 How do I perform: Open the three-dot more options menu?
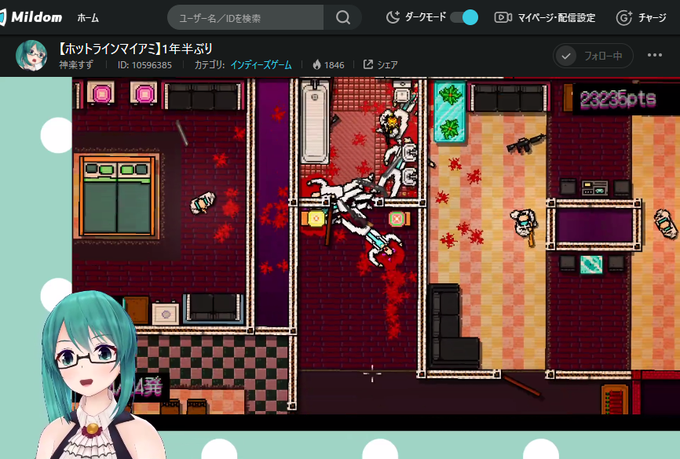(x=654, y=55)
